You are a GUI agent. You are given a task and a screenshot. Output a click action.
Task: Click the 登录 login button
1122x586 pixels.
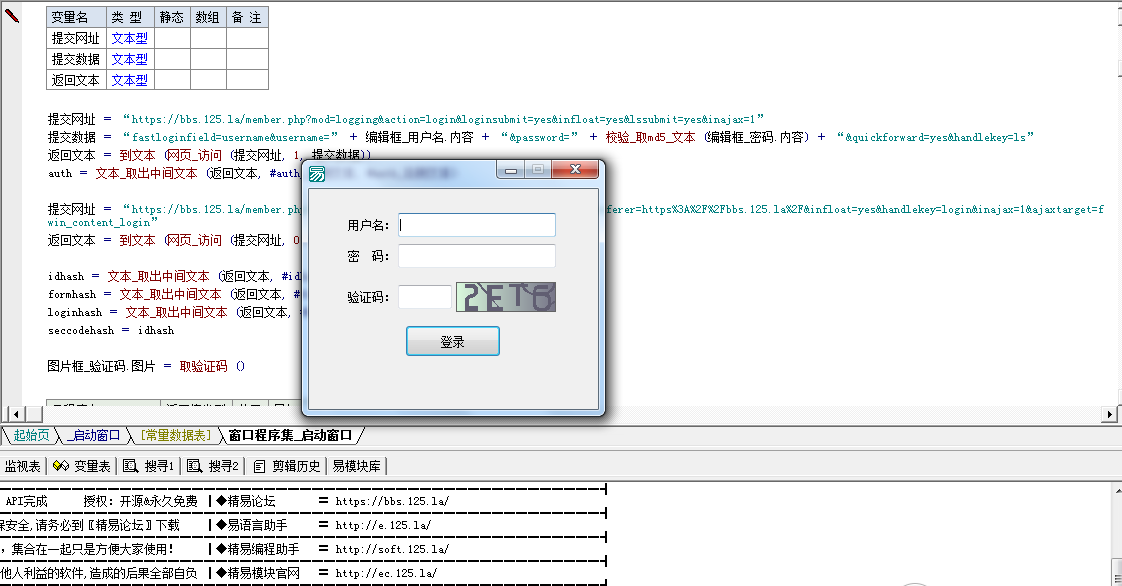pyautogui.click(x=452, y=341)
